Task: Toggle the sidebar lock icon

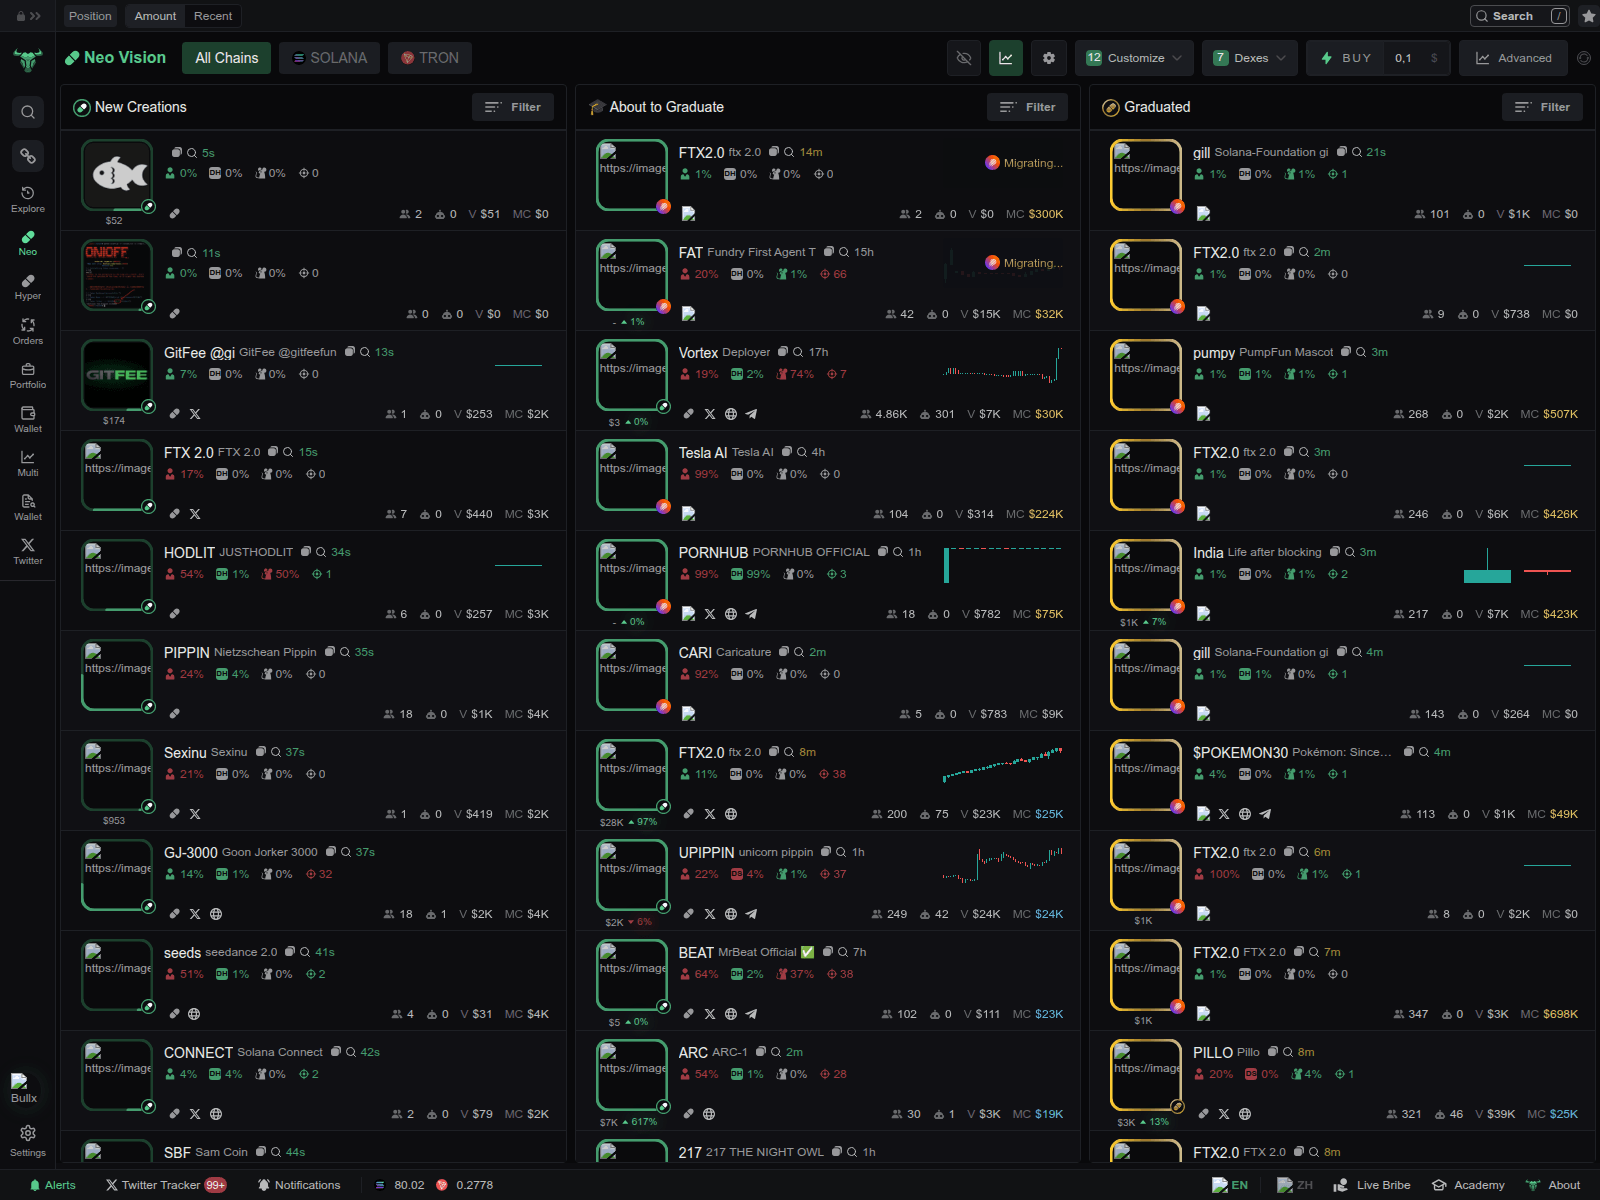Action: pos(21,16)
